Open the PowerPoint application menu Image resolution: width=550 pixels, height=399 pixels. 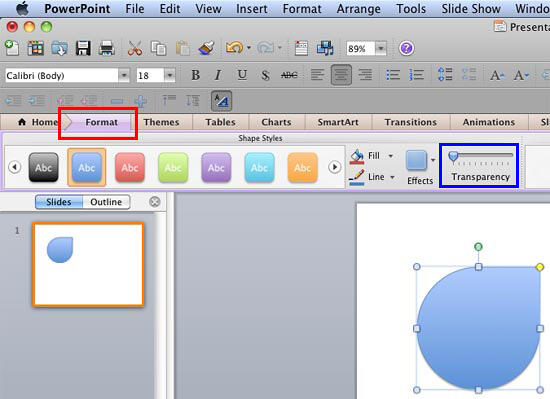tap(77, 8)
